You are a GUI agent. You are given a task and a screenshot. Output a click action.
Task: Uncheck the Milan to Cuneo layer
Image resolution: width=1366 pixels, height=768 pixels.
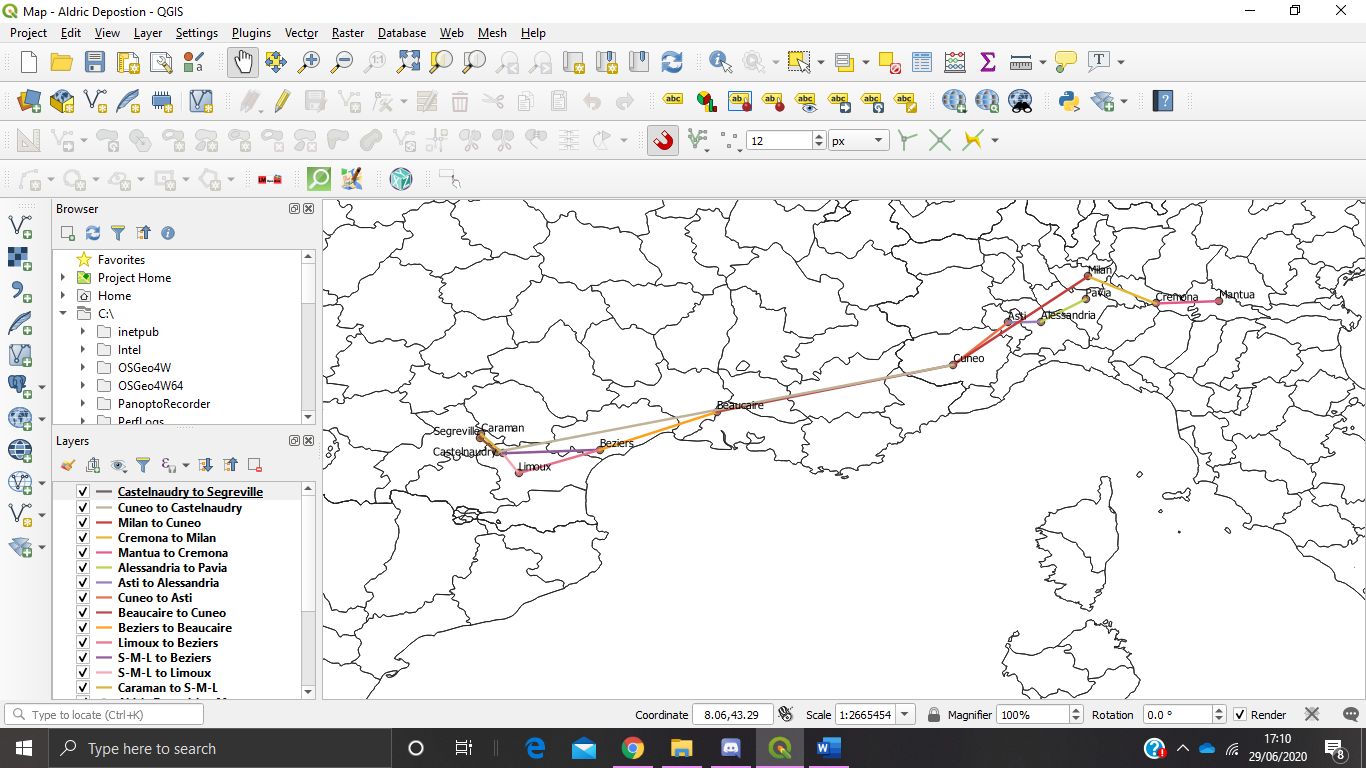(x=84, y=523)
